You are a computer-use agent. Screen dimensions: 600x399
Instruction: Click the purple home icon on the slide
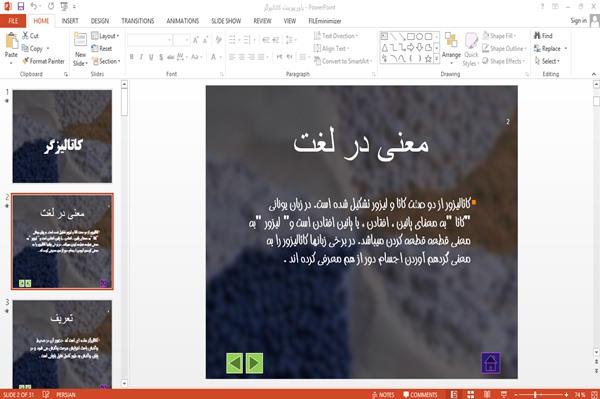tap(491, 363)
